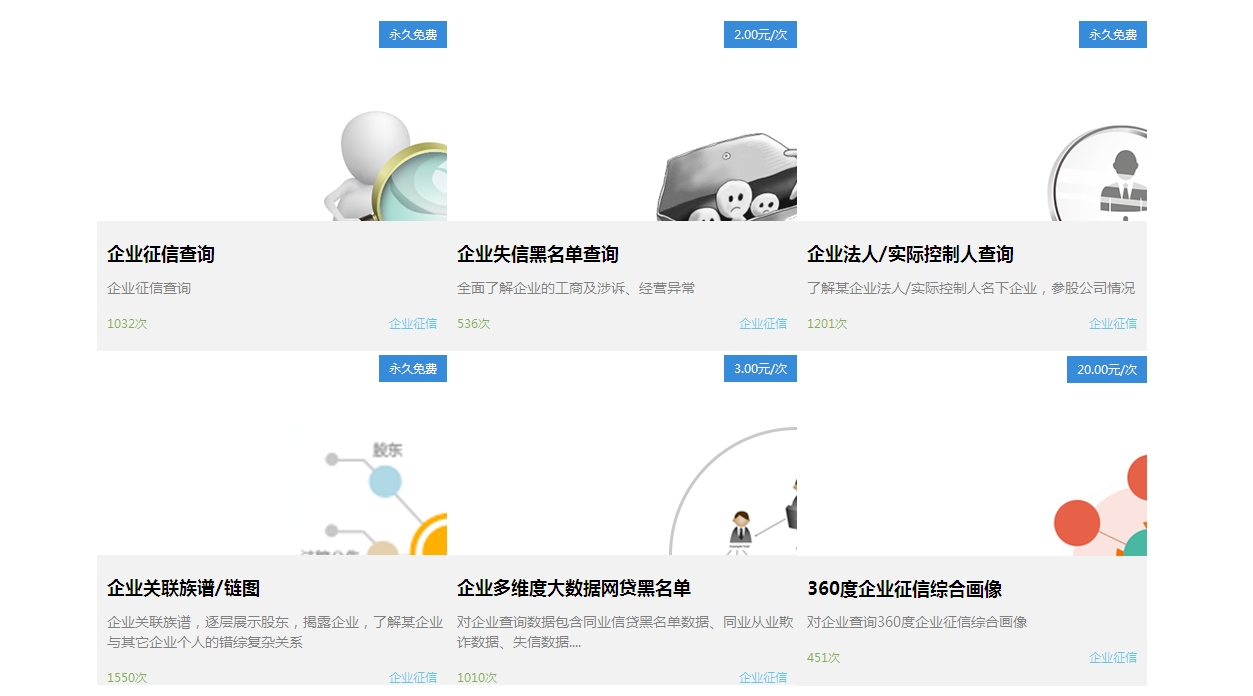Click 企业征信 tag on 360度企业征信综合画像 card
The height and width of the screenshot is (696, 1253).
[1113, 657]
